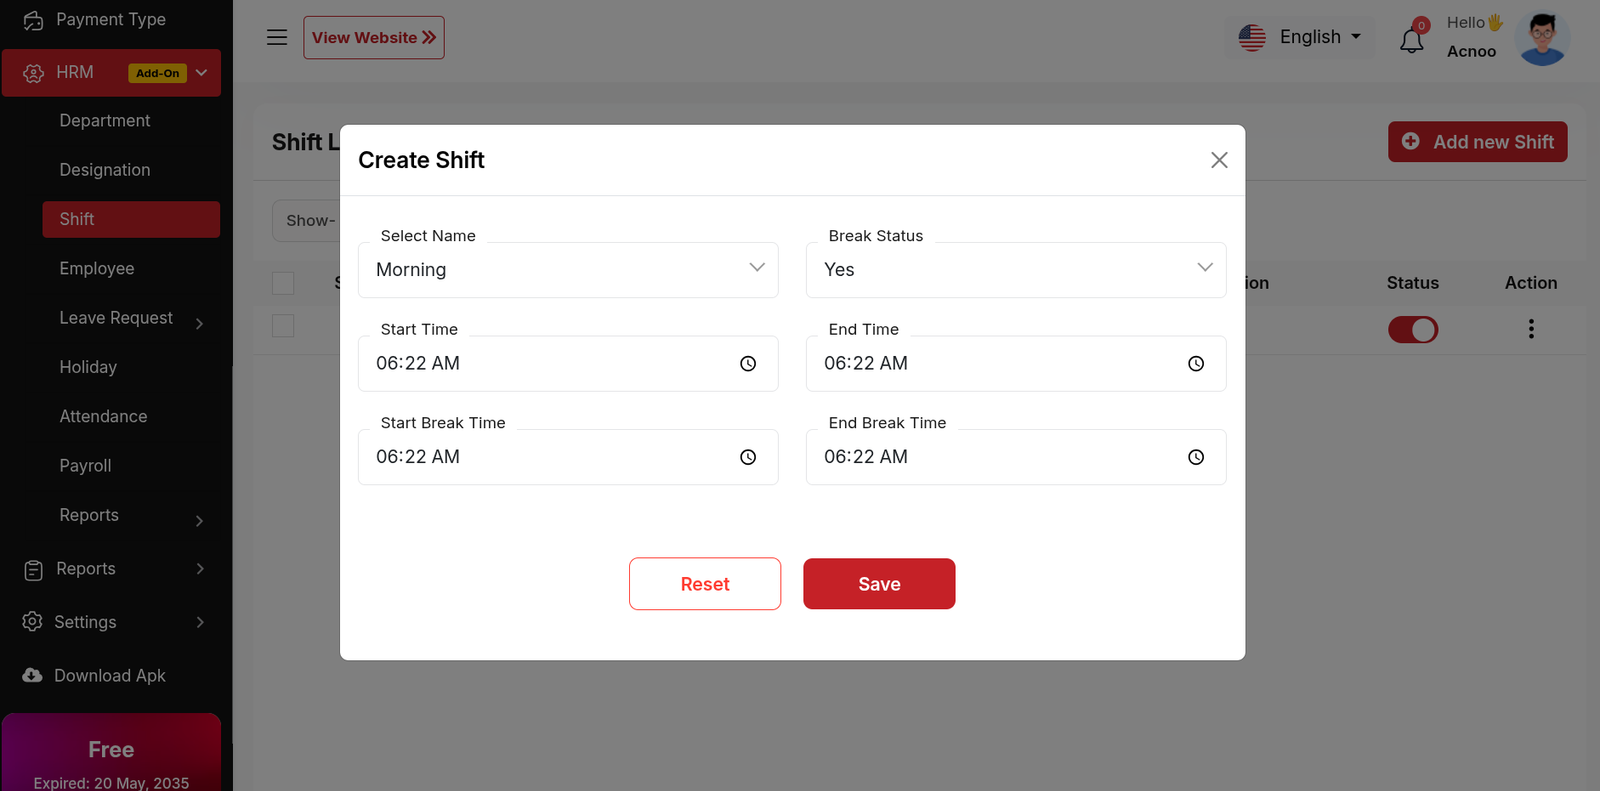The width and height of the screenshot is (1600, 791).
Task: Tick the first row checkbox
Action: click(284, 326)
